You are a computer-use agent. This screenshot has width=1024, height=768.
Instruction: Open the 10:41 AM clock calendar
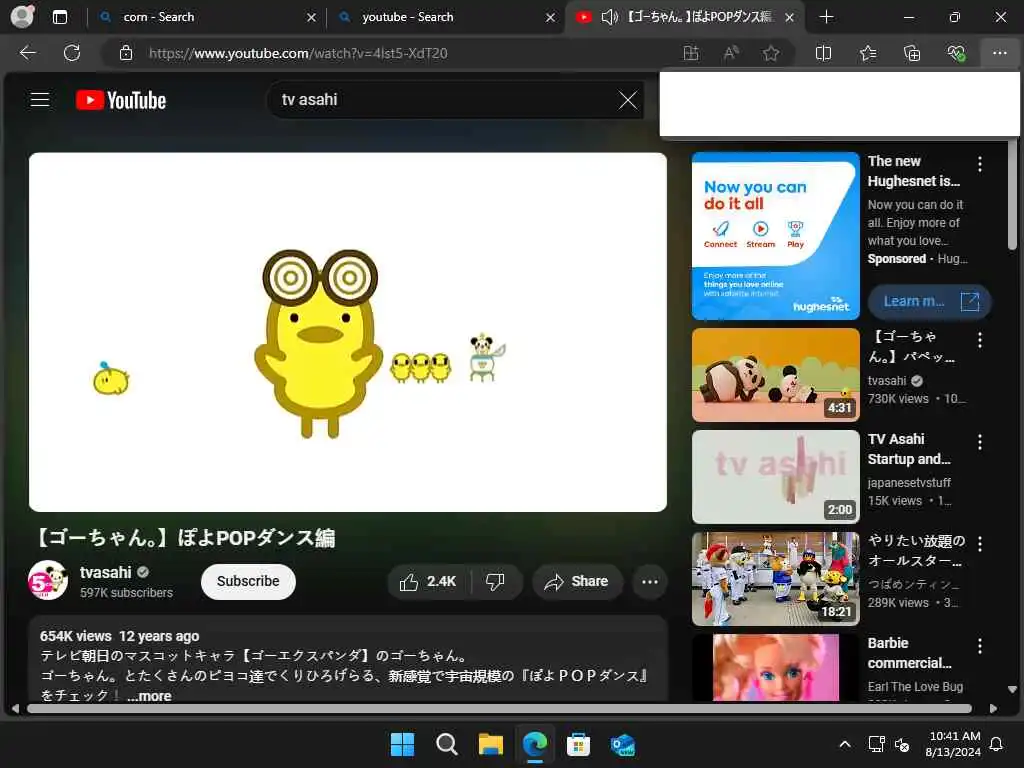pyautogui.click(x=953, y=744)
